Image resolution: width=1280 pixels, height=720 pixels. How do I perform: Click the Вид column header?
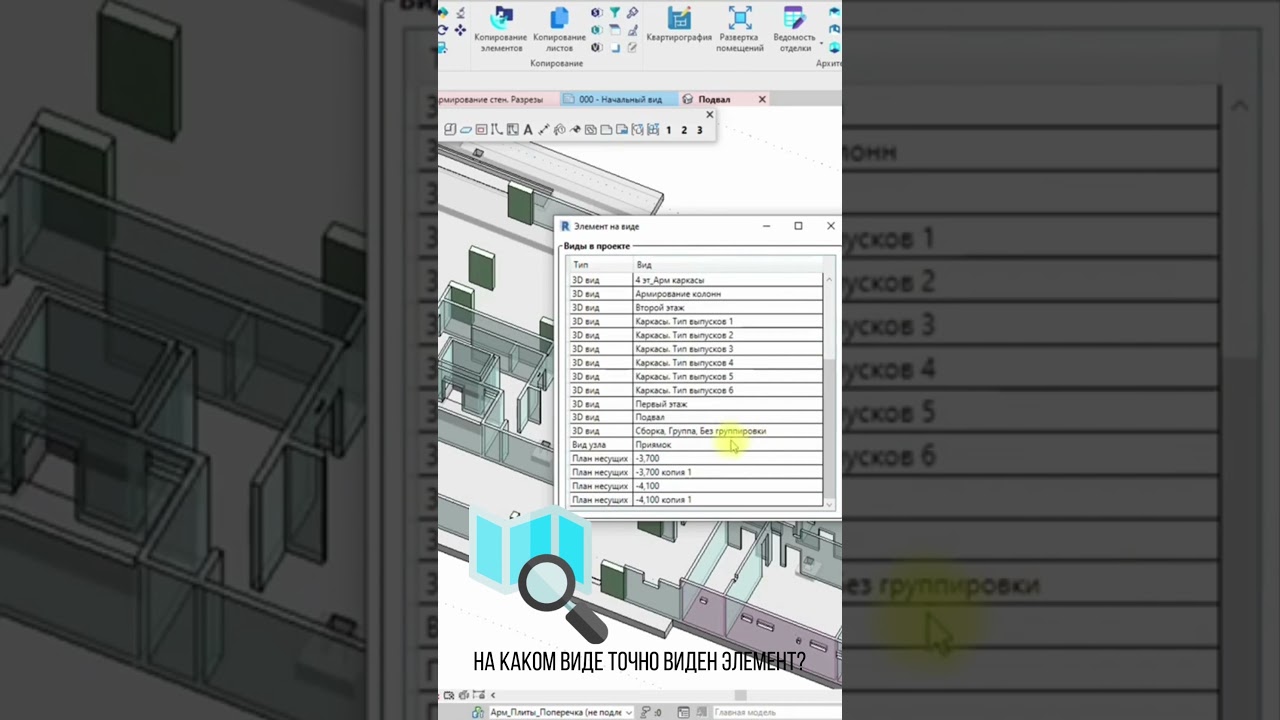(728, 265)
